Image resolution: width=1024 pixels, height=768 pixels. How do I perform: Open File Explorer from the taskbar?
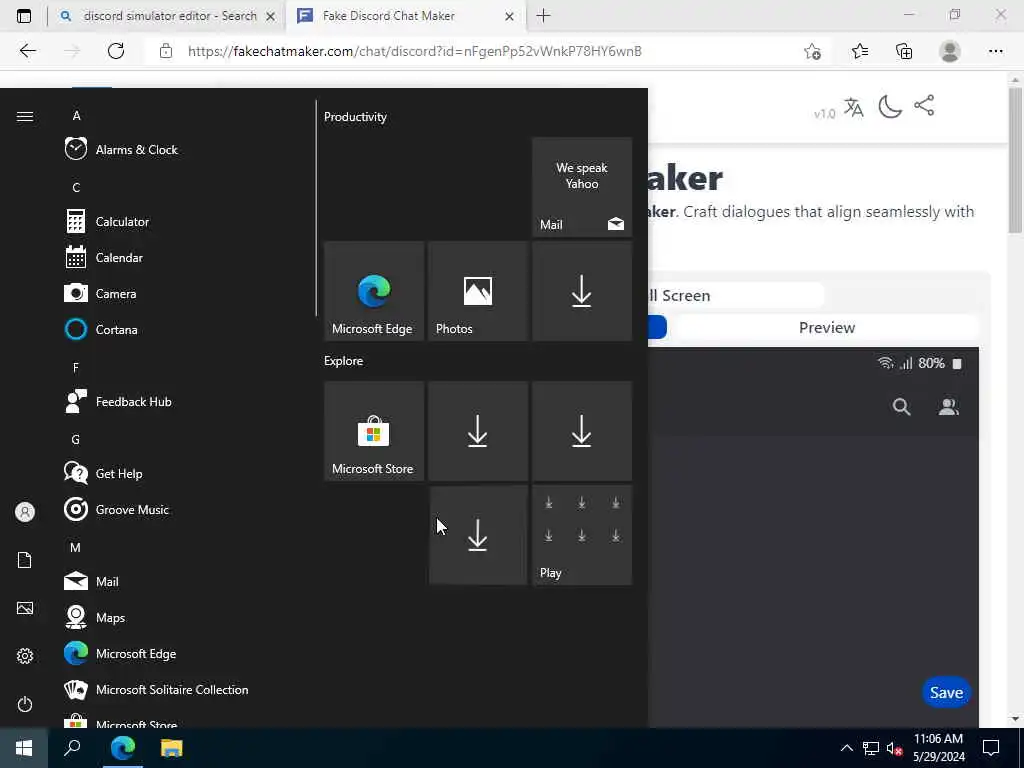(x=172, y=748)
